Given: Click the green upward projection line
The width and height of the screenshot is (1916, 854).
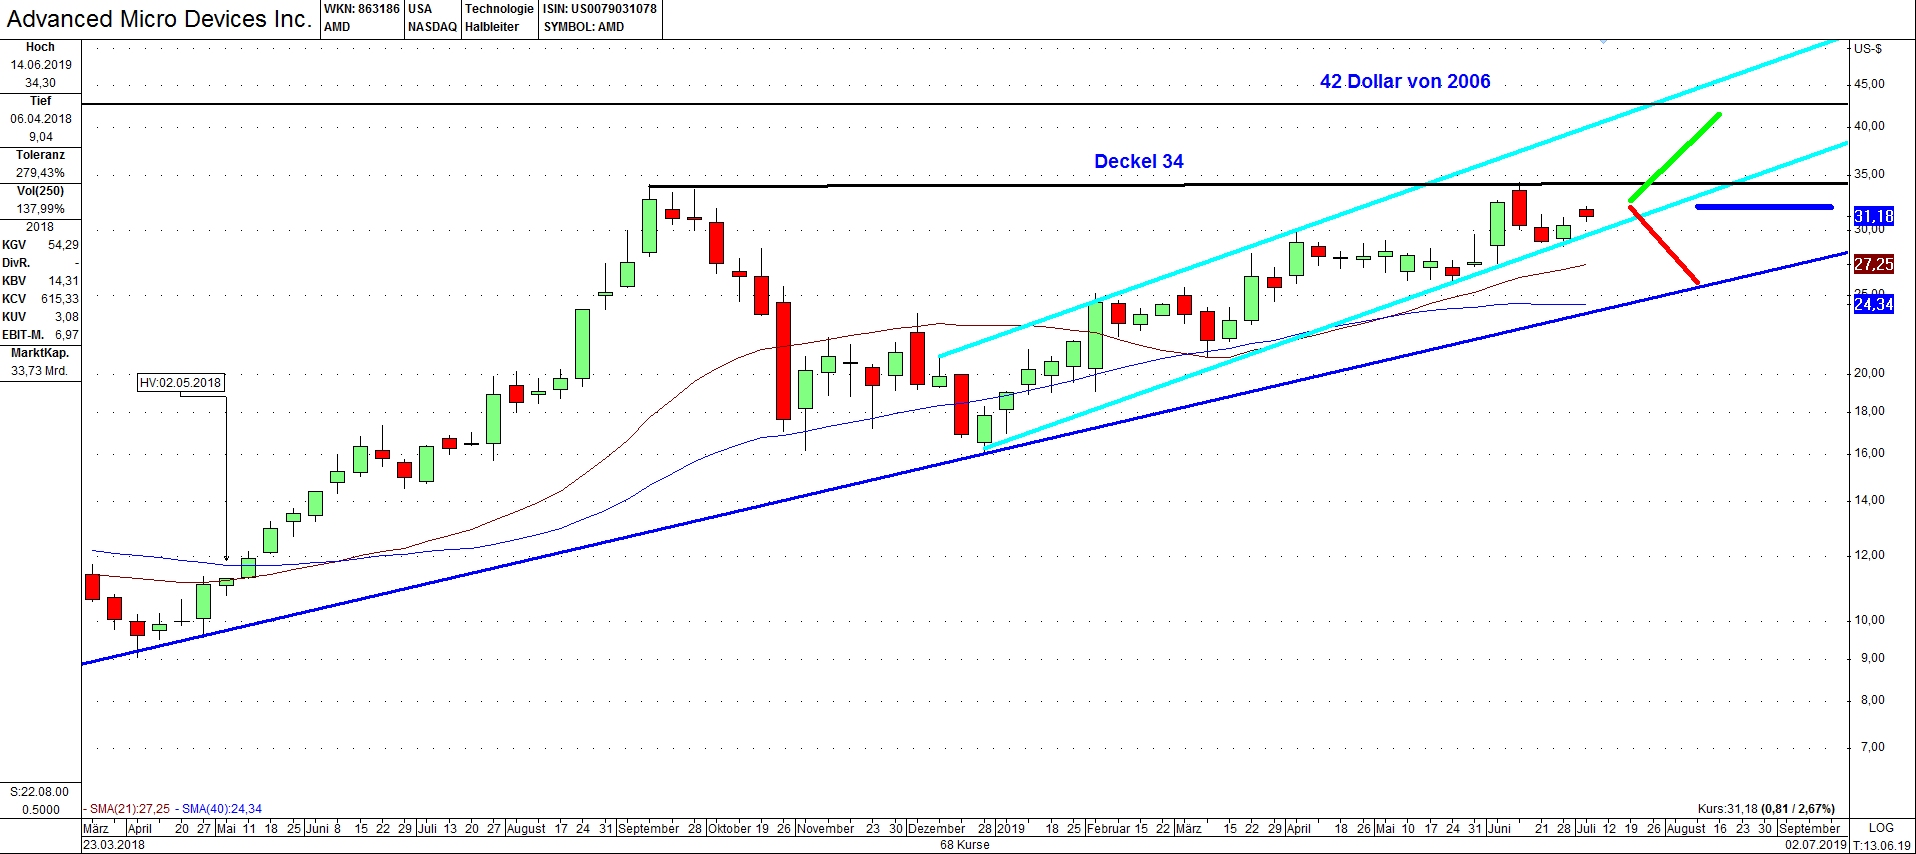Looking at the screenshot, I should pos(1675,157).
